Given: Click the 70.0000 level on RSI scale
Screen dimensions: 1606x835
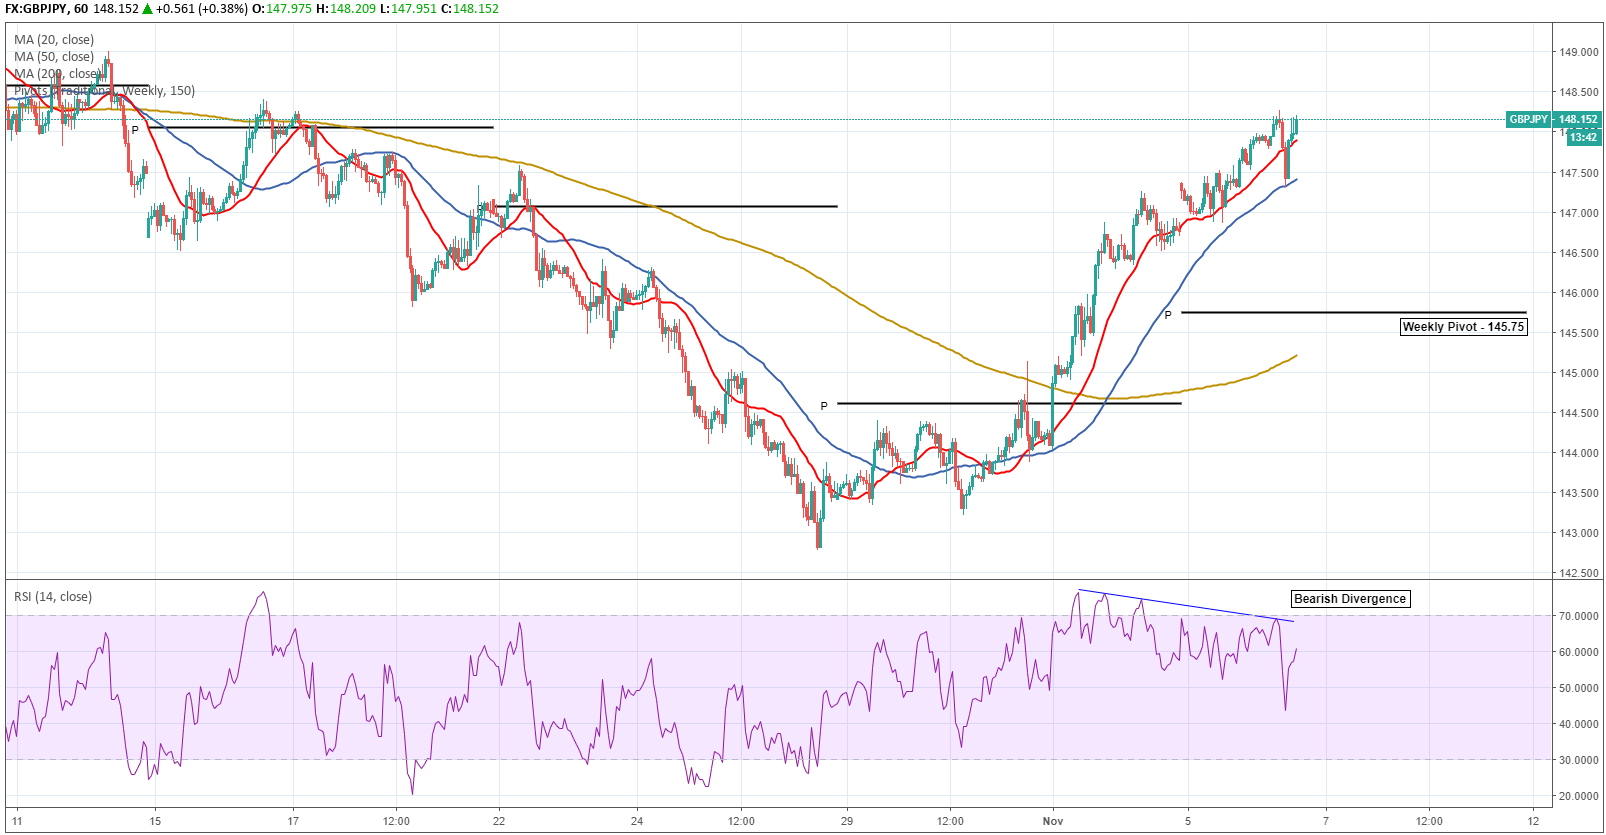Looking at the screenshot, I should click(x=1578, y=616).
